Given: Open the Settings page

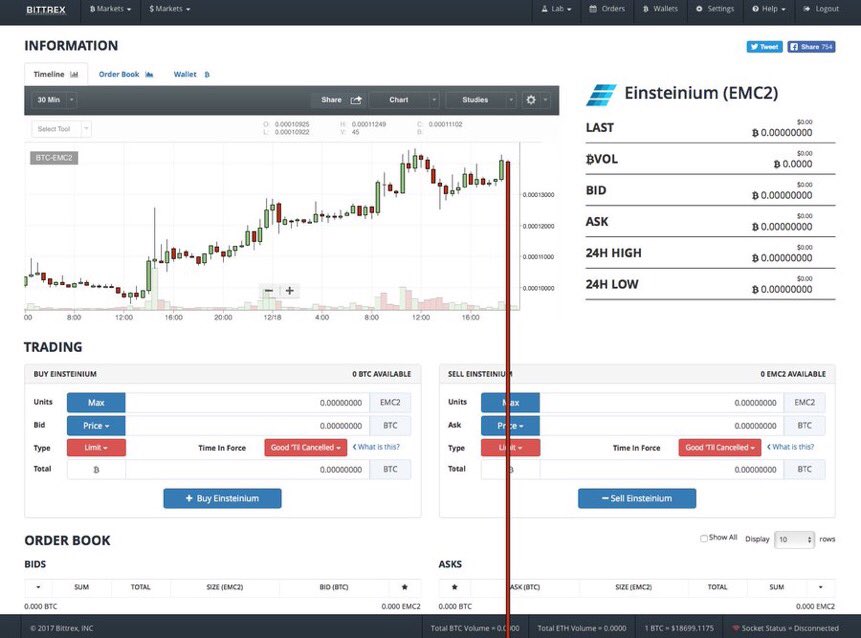Looking at the screenshot, I should pyautogui.click(x=715, y=9).
